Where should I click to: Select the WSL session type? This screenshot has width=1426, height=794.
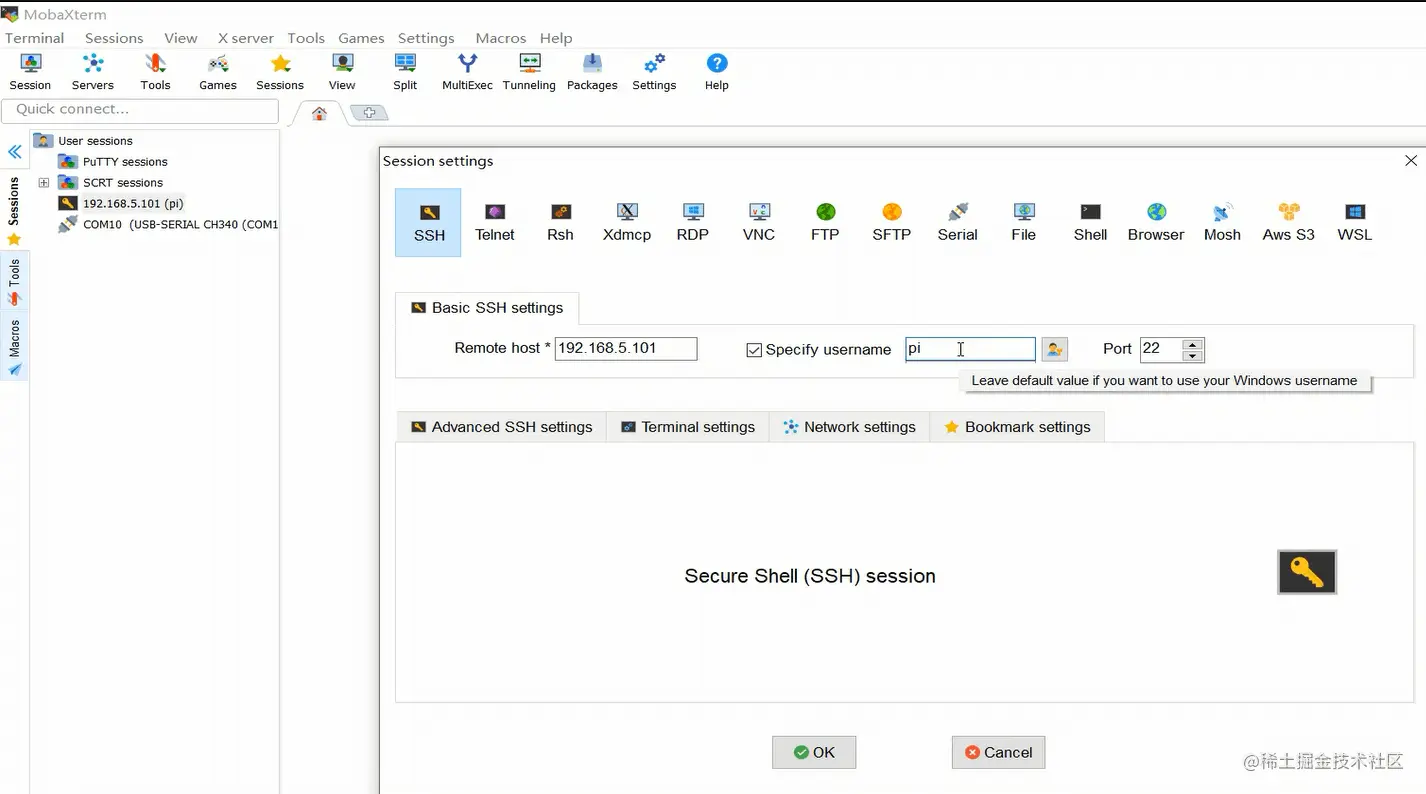pos(1355,223)
